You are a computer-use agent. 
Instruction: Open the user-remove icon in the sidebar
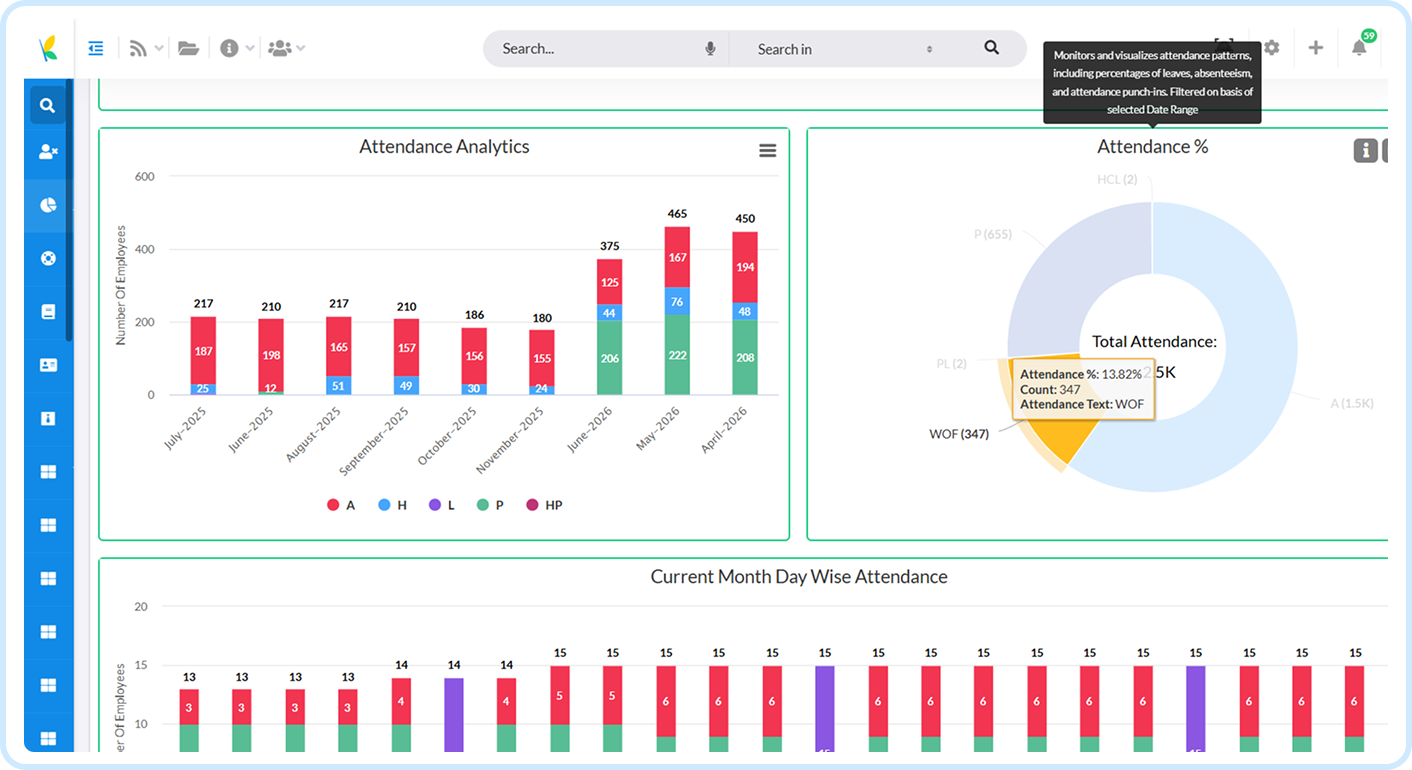(x=47, y=152)
